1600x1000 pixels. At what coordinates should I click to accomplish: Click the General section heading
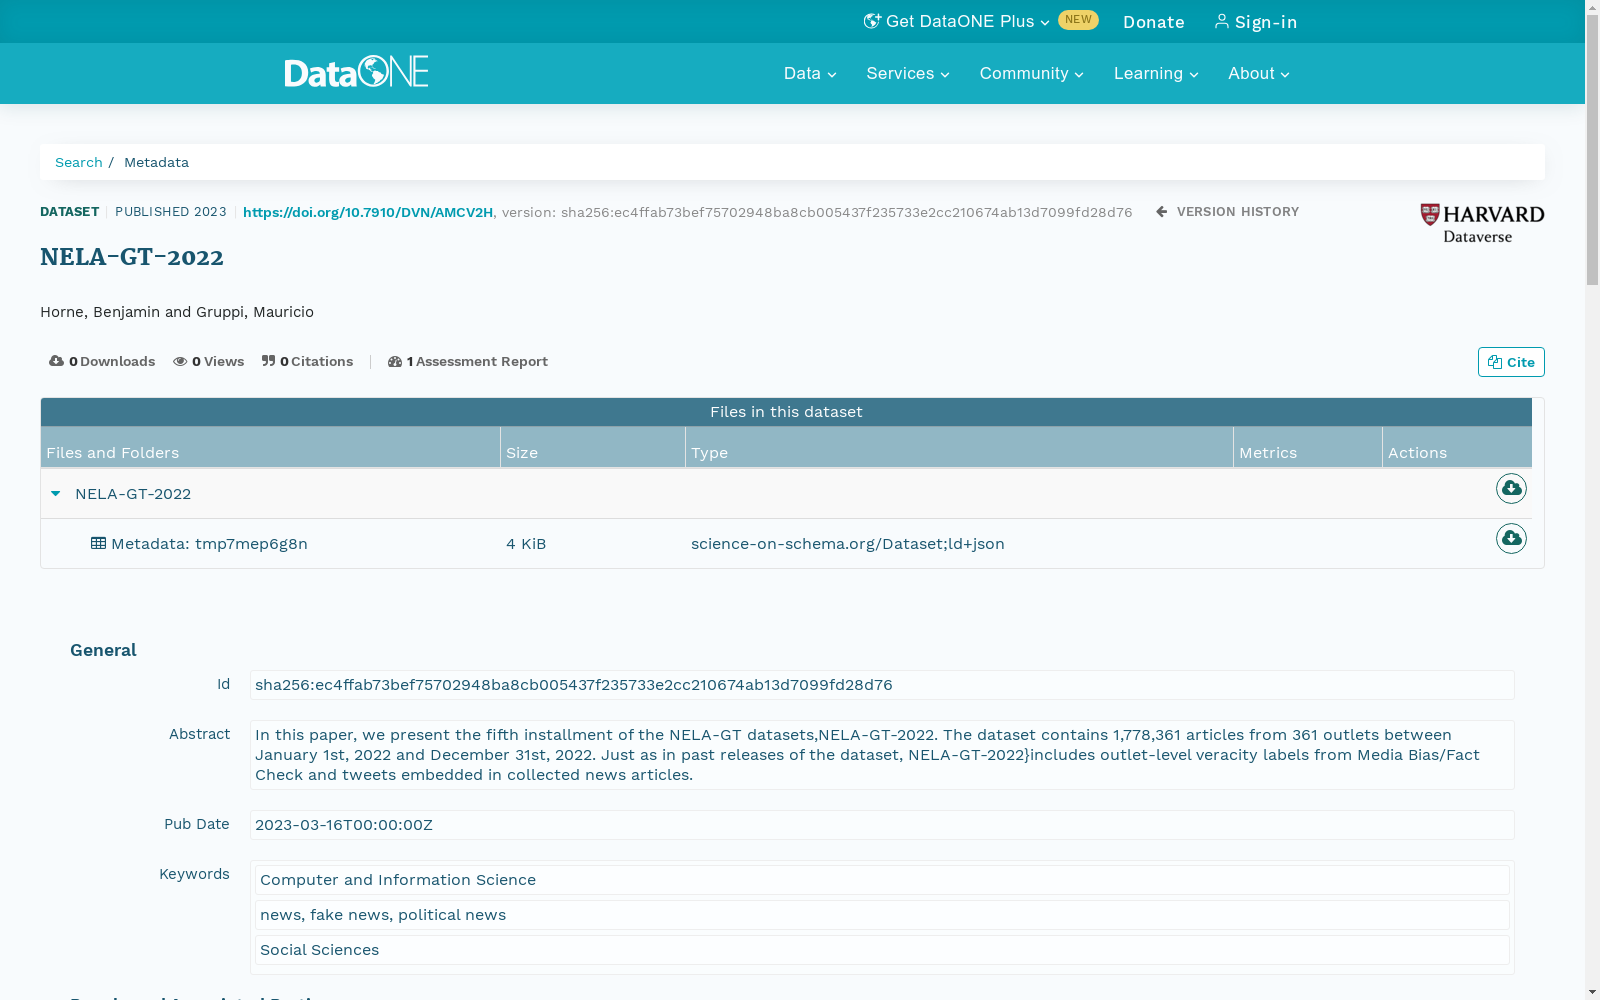tap(103, 650)
